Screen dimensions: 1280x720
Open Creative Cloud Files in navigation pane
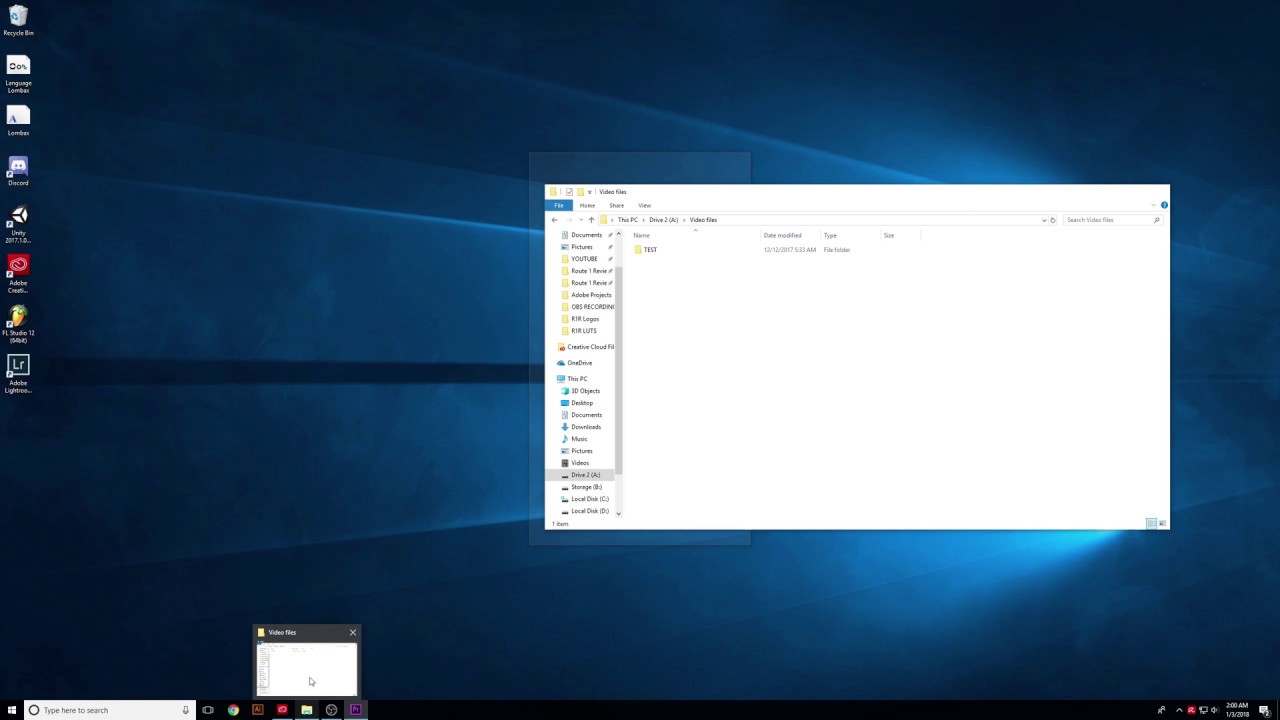584,347
